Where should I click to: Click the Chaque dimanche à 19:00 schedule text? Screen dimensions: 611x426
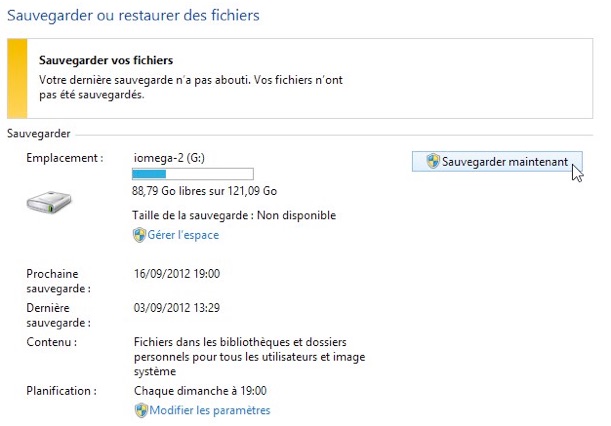click(x=201, y=391)
